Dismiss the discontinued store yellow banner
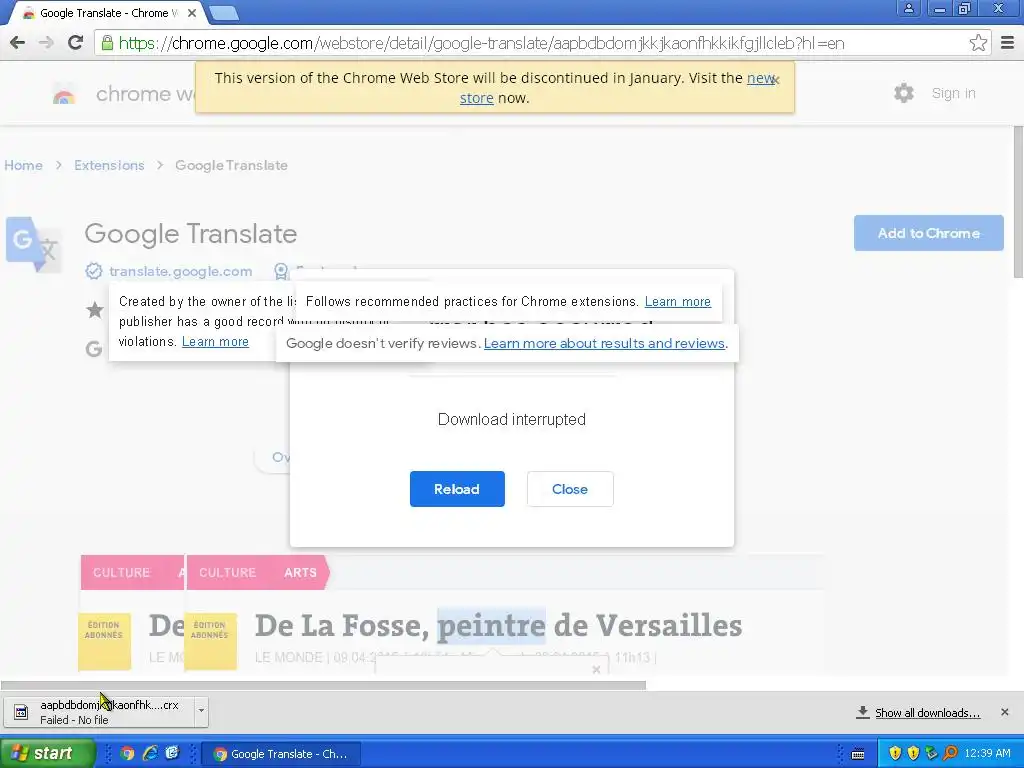The height and width of the screenshot is (768, 1024). pyautogui.click(x=776, y=80)
